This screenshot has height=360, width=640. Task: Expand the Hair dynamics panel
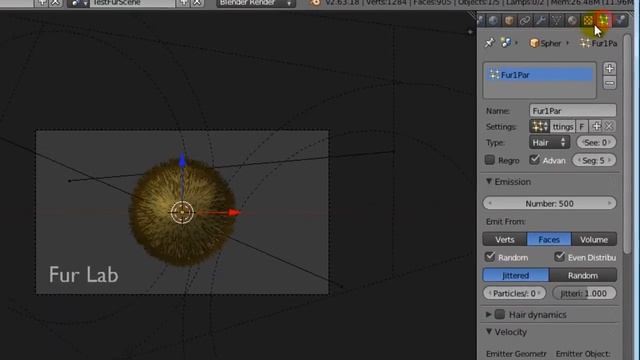pos(489,315)
